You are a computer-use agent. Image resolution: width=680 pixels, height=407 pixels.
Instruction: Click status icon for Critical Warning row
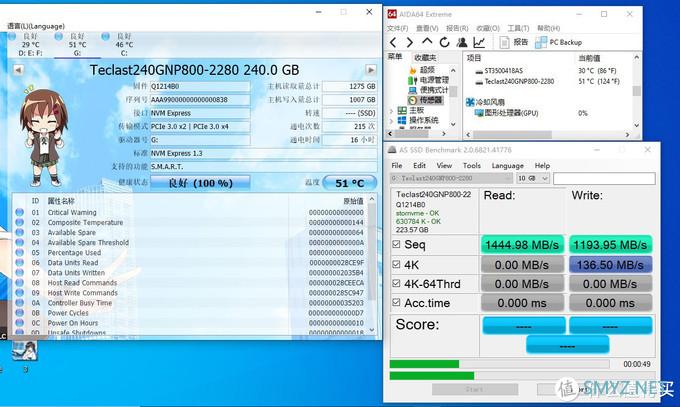tap(20, 212)
